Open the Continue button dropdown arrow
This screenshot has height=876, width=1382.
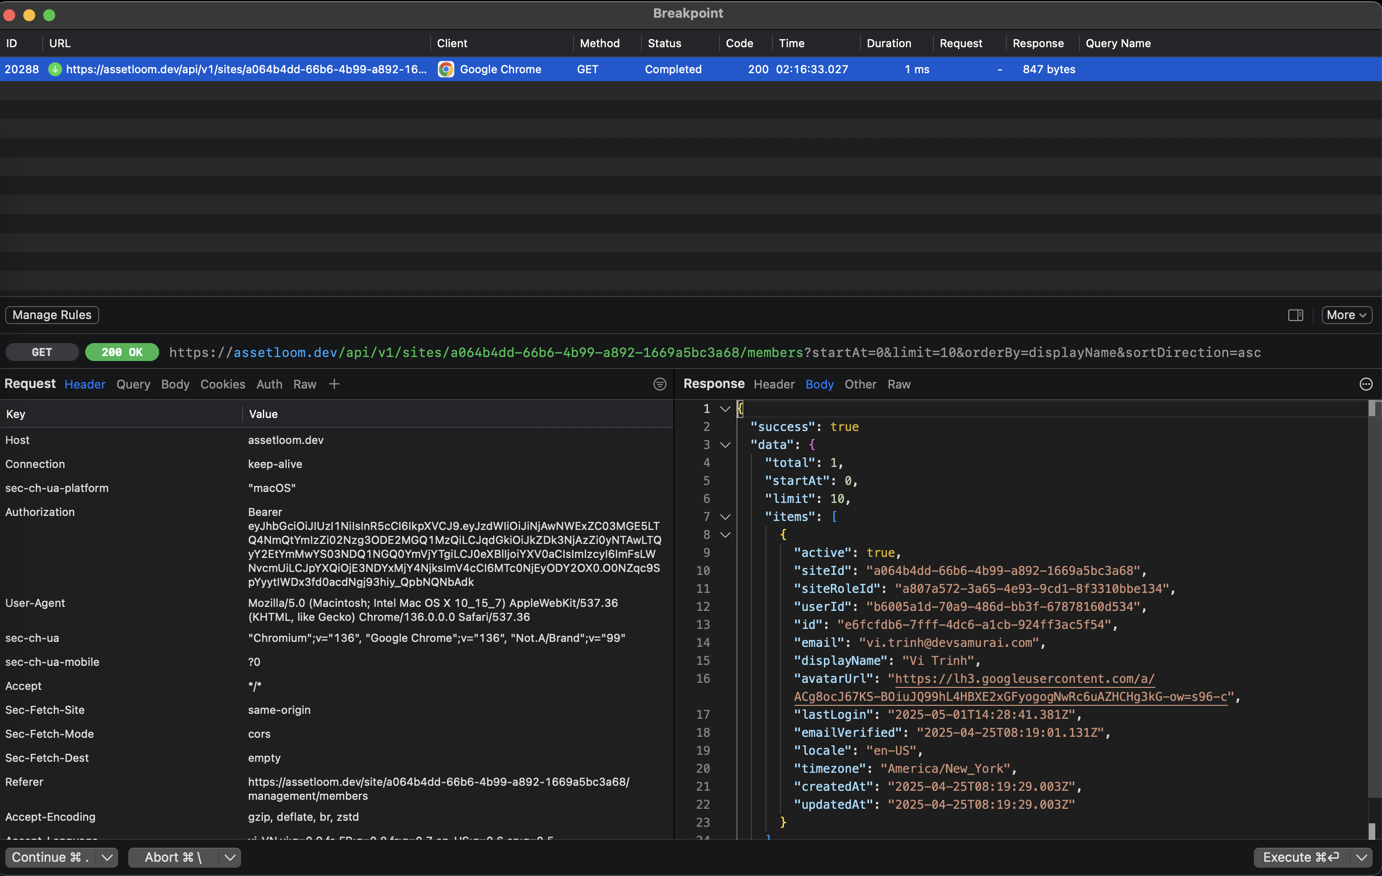[x=107, y=857]
